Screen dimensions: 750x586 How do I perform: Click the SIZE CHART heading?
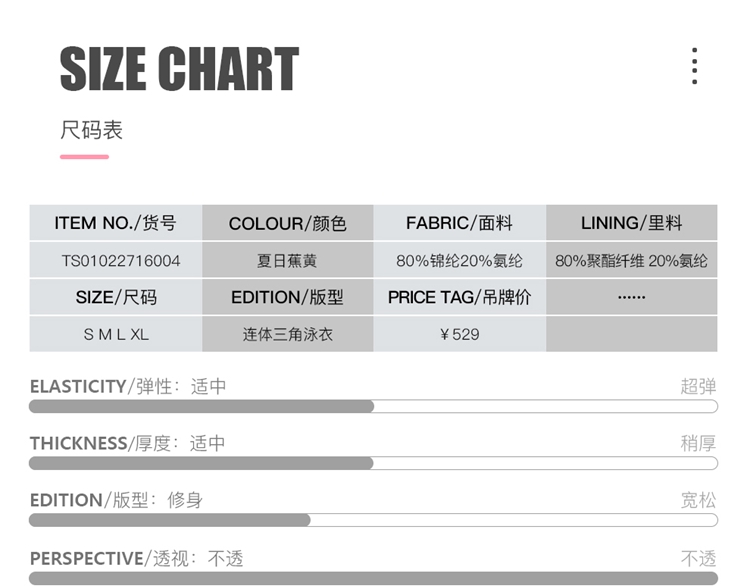pyautogui.click(x=179, y=69)
